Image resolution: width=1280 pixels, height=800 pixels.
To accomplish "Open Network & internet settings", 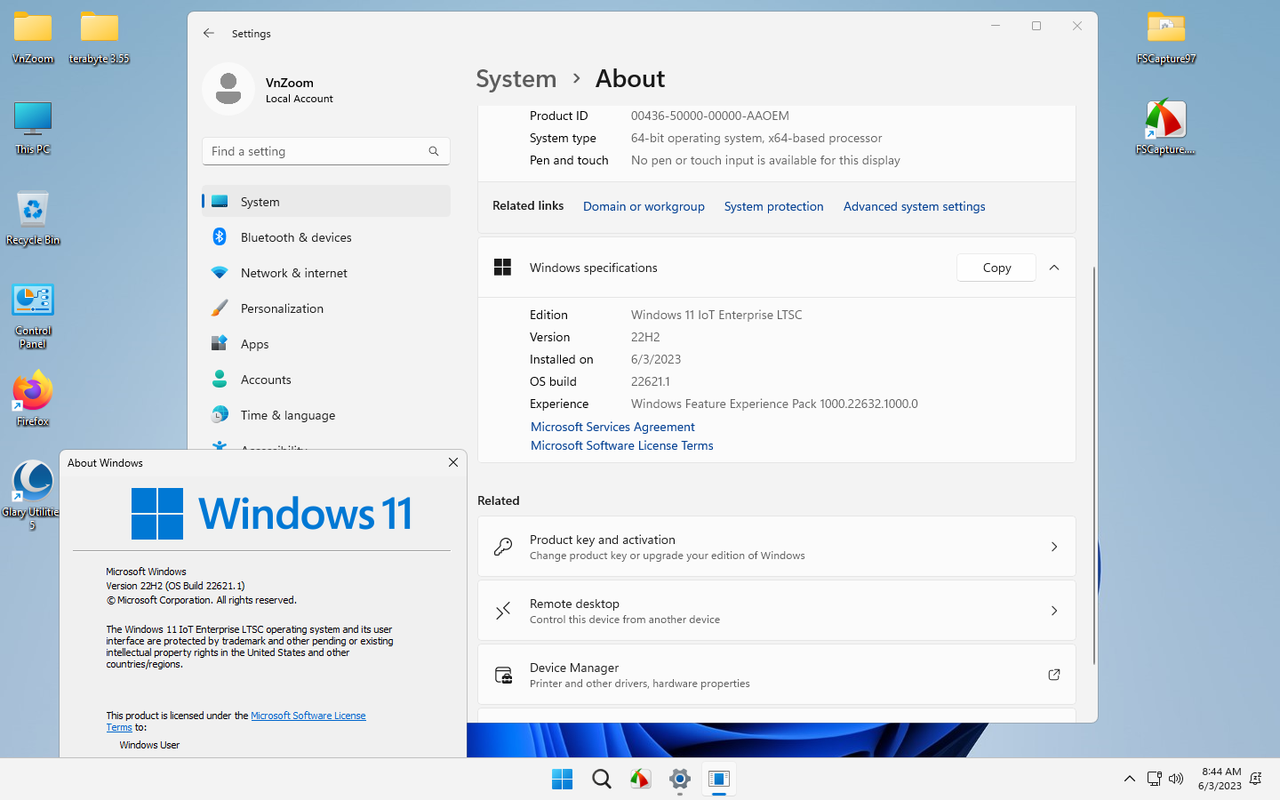I will pyautogui.click(x=326, y=273).
